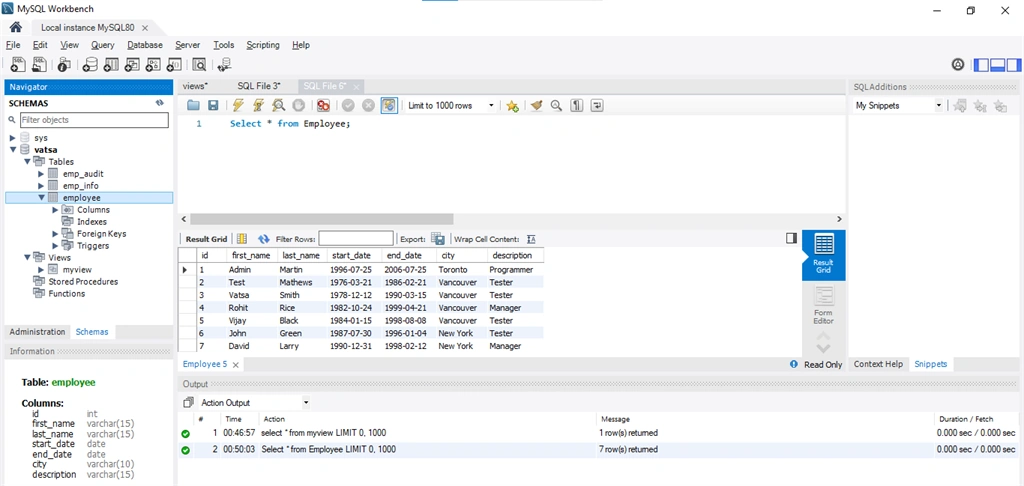Image resolution: width=1024 pixels, height=486 pixels.
Task: Open SQL script file in new tab
Action: click(40, 64)
